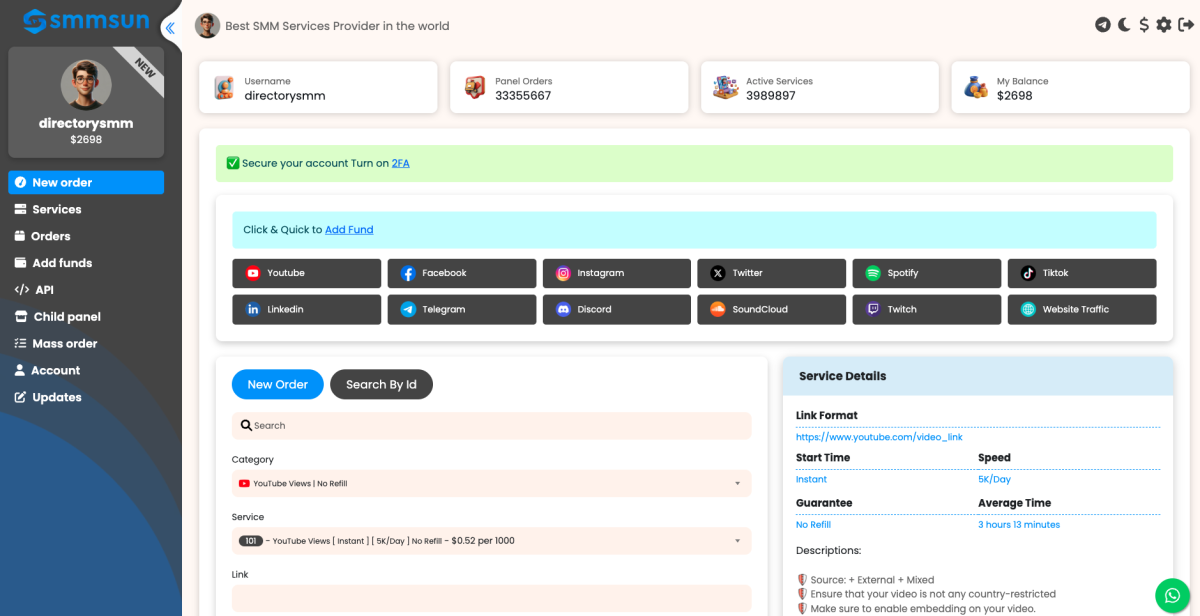Click the Add Fund link
This screenshot has height=616, width=1200.
[349, 230]
